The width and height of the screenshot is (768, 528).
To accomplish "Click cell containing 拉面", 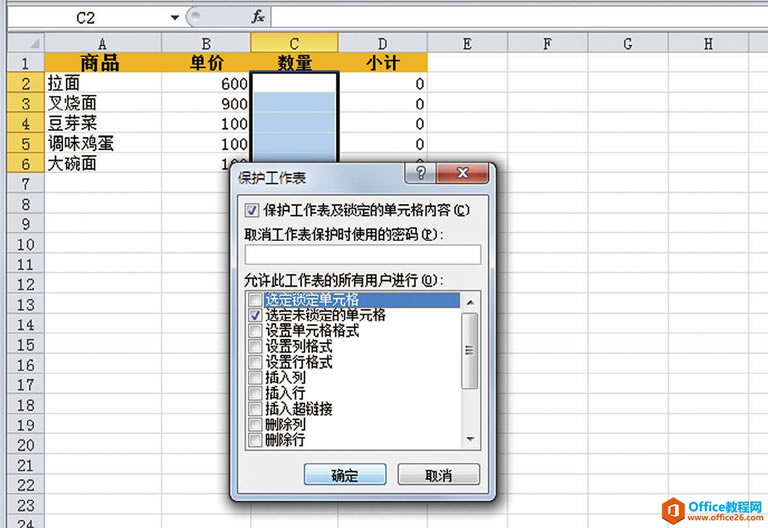I will click(103, 83).
